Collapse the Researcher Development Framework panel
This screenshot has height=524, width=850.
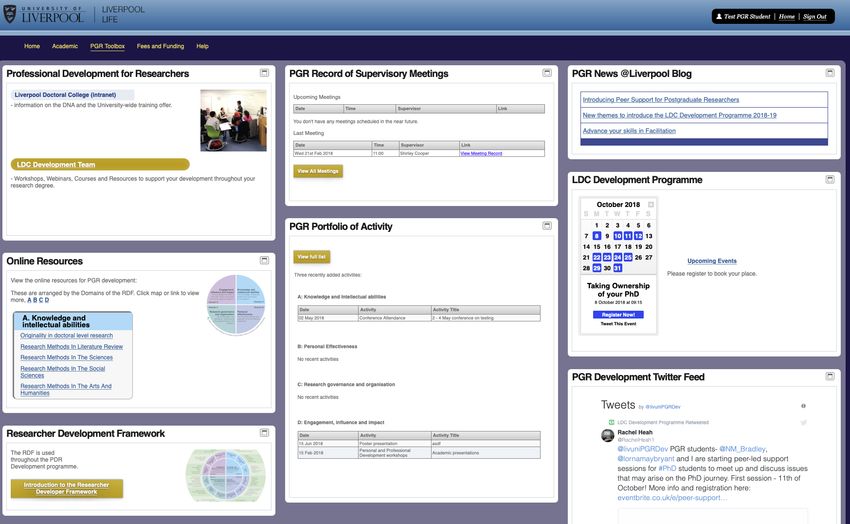click(265, 432)
